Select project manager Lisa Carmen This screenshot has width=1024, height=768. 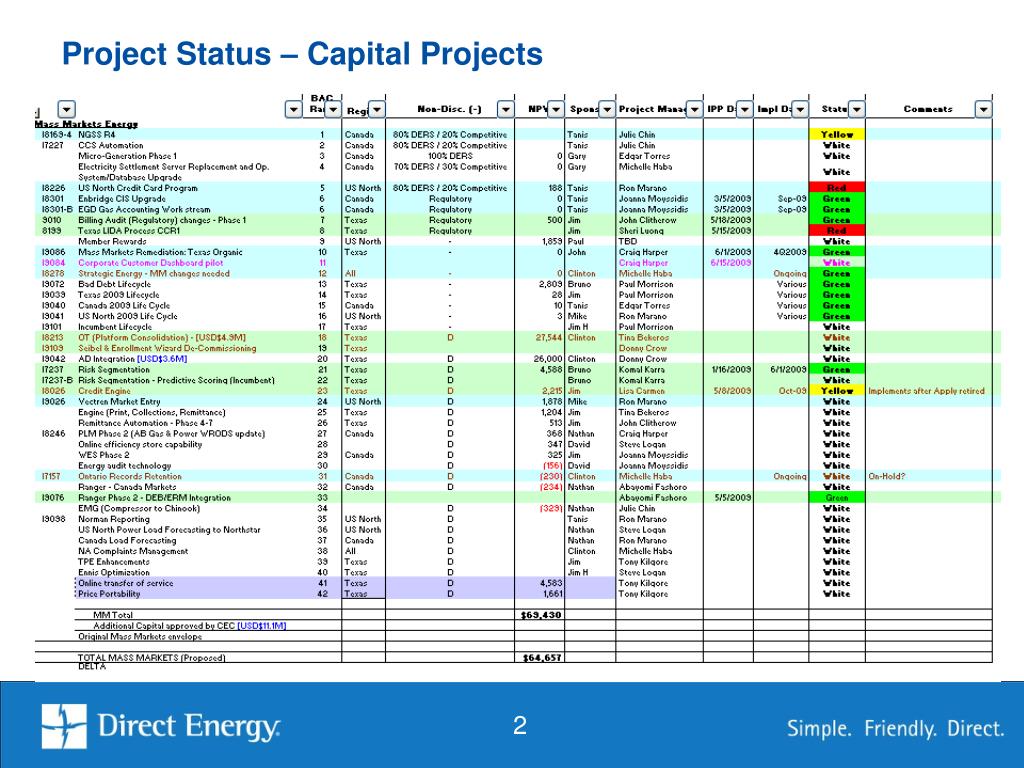tap(642, 391)
